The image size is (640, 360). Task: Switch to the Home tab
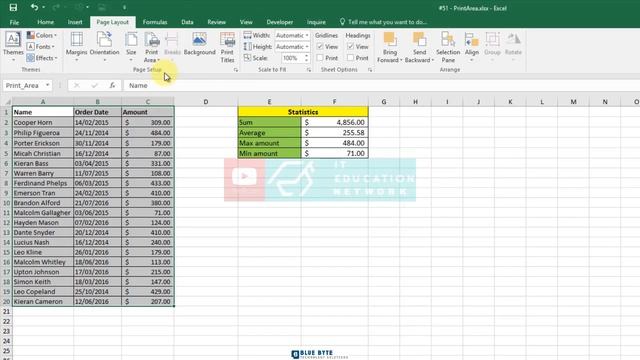click(x=45, y=22)
